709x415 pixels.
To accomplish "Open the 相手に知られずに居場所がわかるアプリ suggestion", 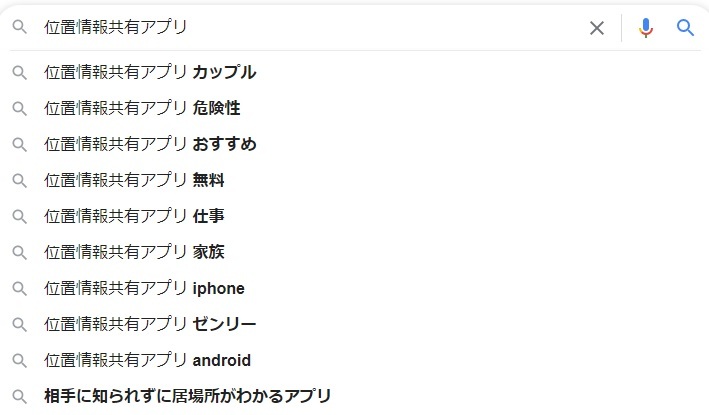I will coord(354,396).
